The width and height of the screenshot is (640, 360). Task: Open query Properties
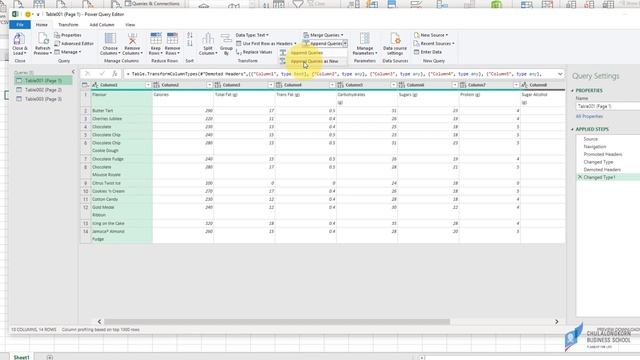[68, 35]
